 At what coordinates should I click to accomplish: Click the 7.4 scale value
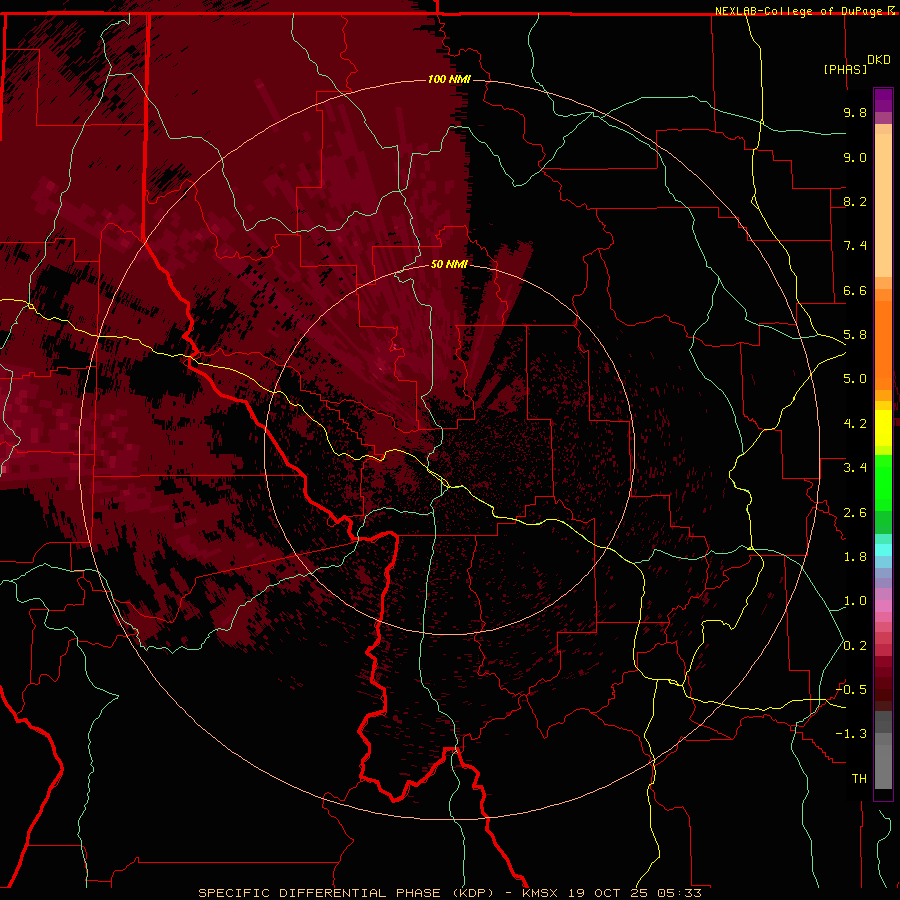pos(855,246)
